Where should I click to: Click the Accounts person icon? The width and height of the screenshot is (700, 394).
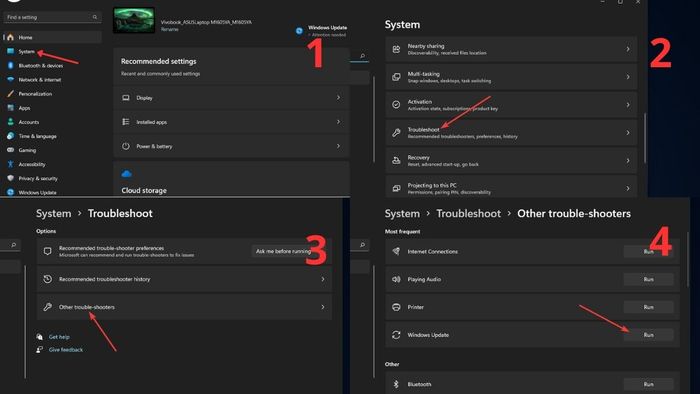[x=10, y=122]
